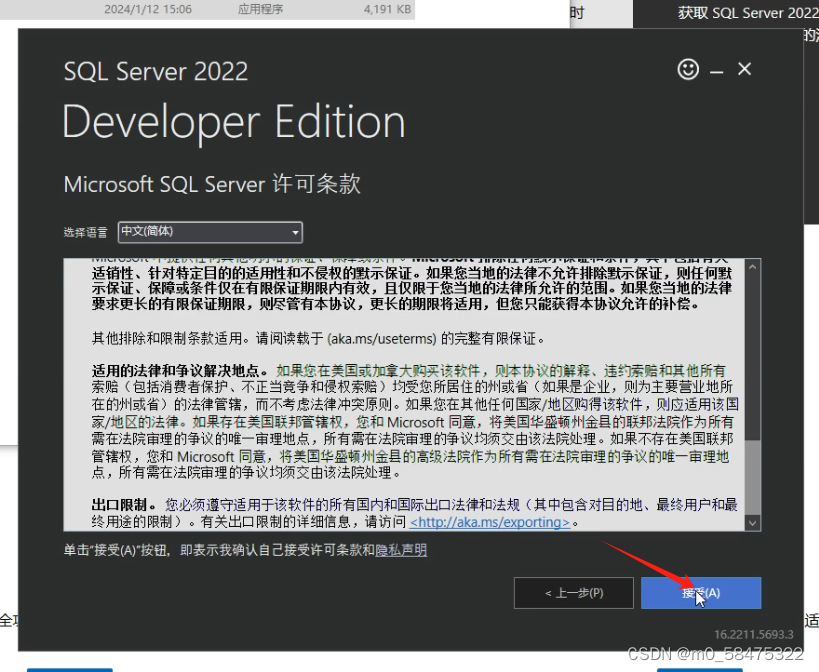Click the 获取 SQL Server 2022 header

(747, 13)
